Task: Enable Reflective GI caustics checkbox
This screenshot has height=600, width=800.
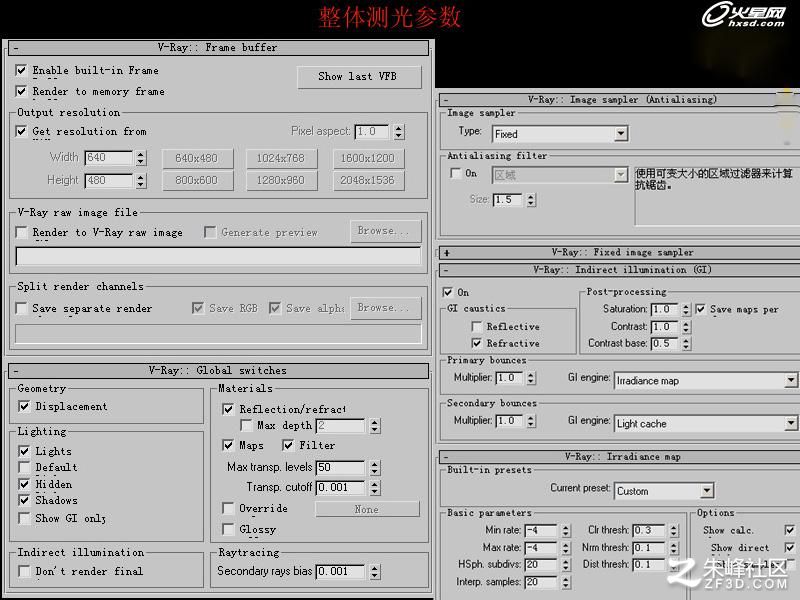Action: 477,327
